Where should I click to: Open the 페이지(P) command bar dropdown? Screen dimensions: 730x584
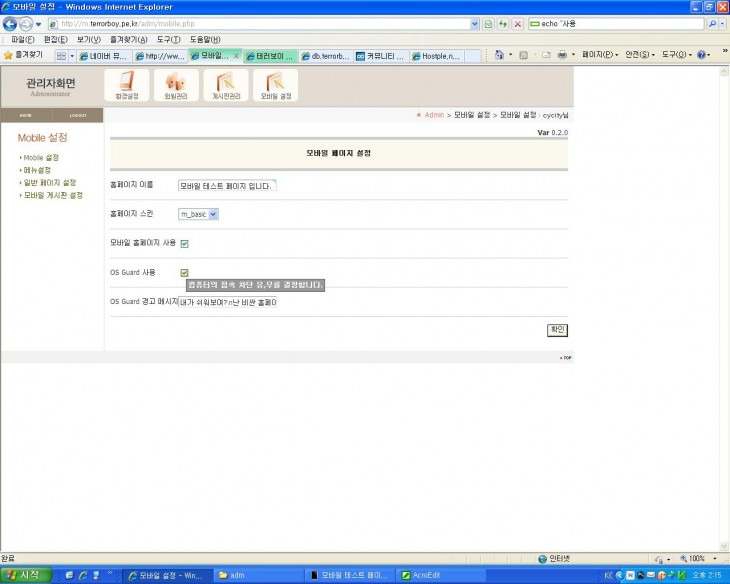(600, 55)
